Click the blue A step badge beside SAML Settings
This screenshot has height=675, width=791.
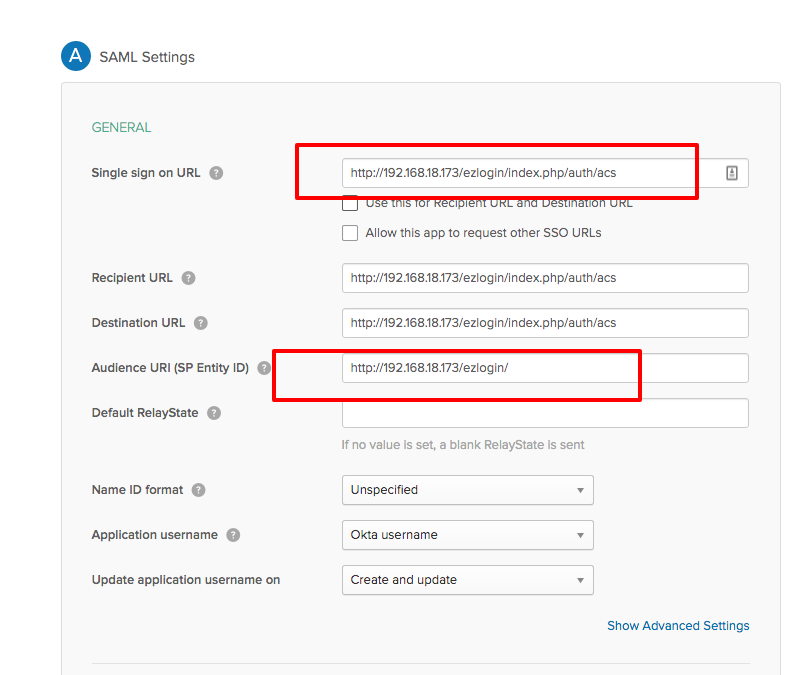click(x=76, y=56)
